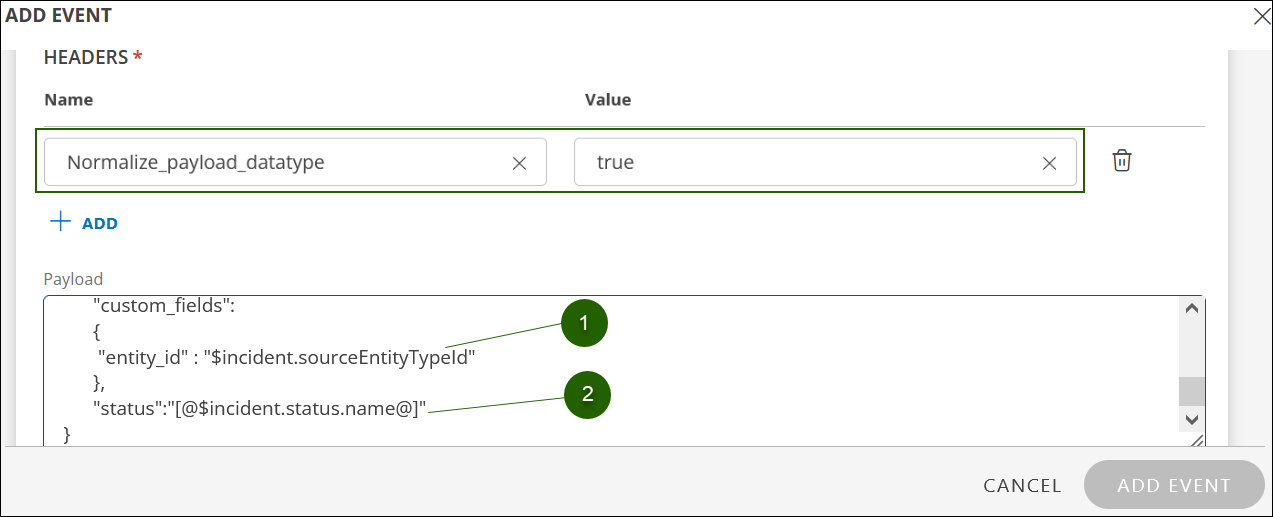Delete the header row with trash icon
The width and height of the screenshot is (1273, 517).
[x=1122, y=161]
